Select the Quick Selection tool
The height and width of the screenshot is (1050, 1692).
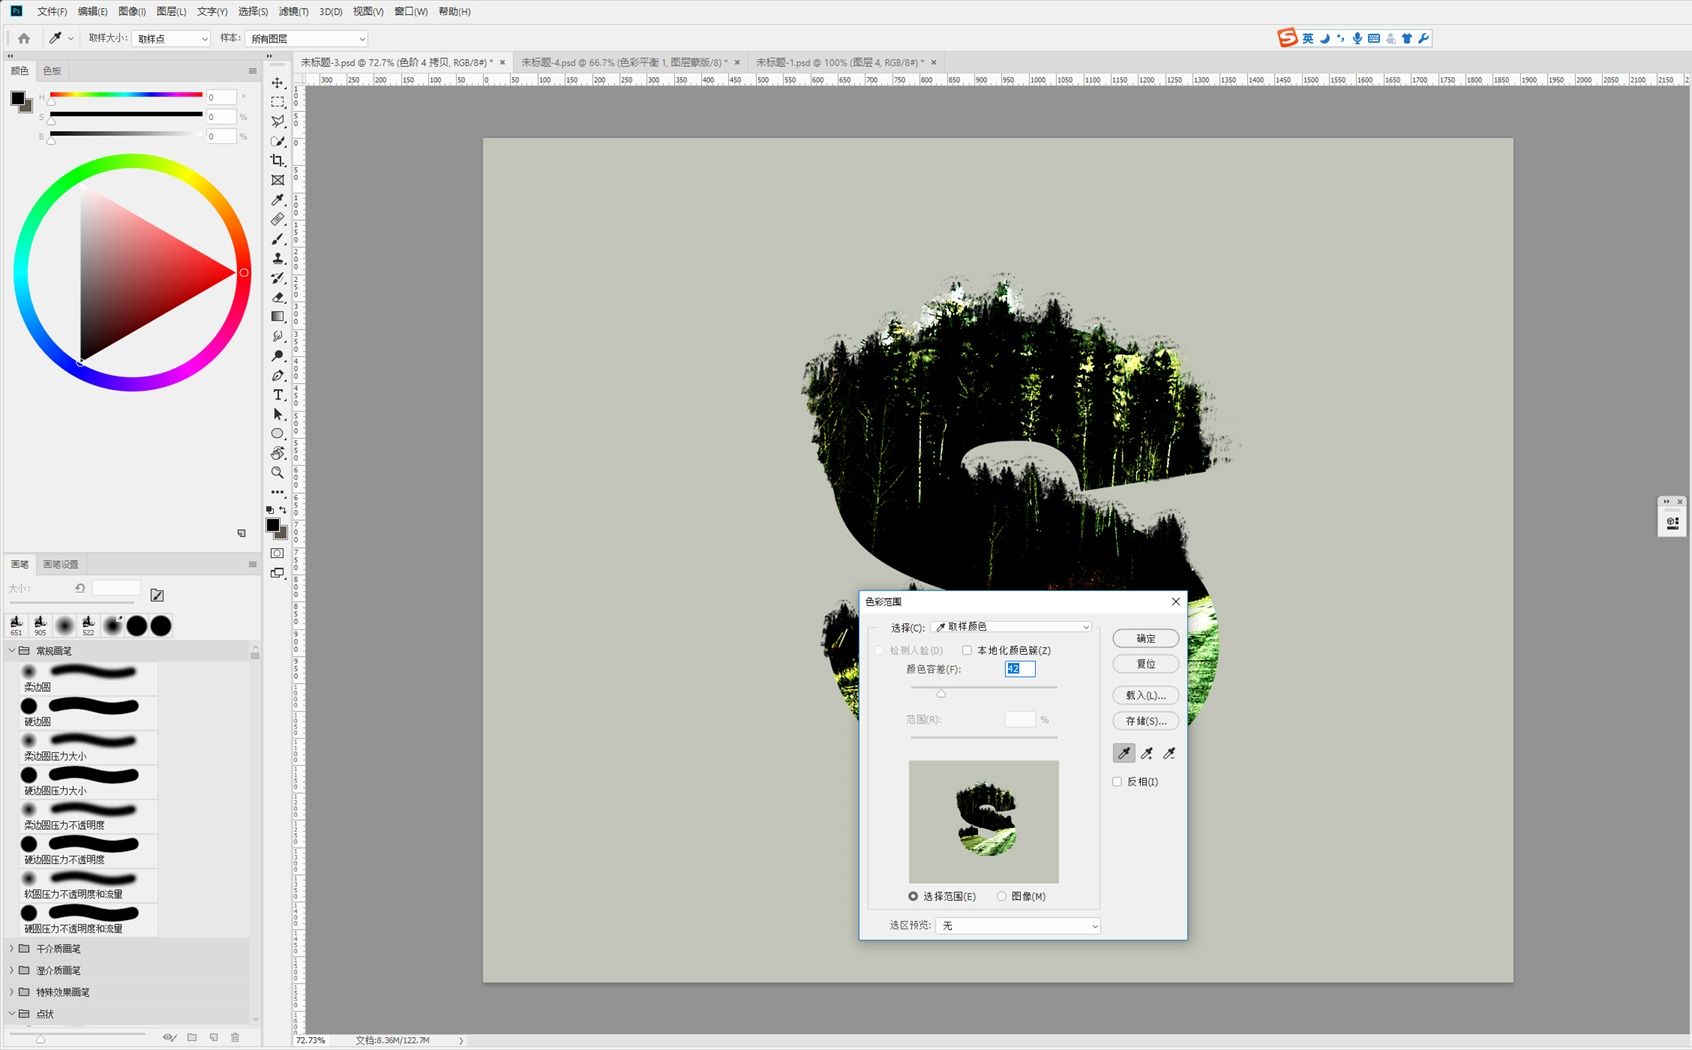(278, 141)
